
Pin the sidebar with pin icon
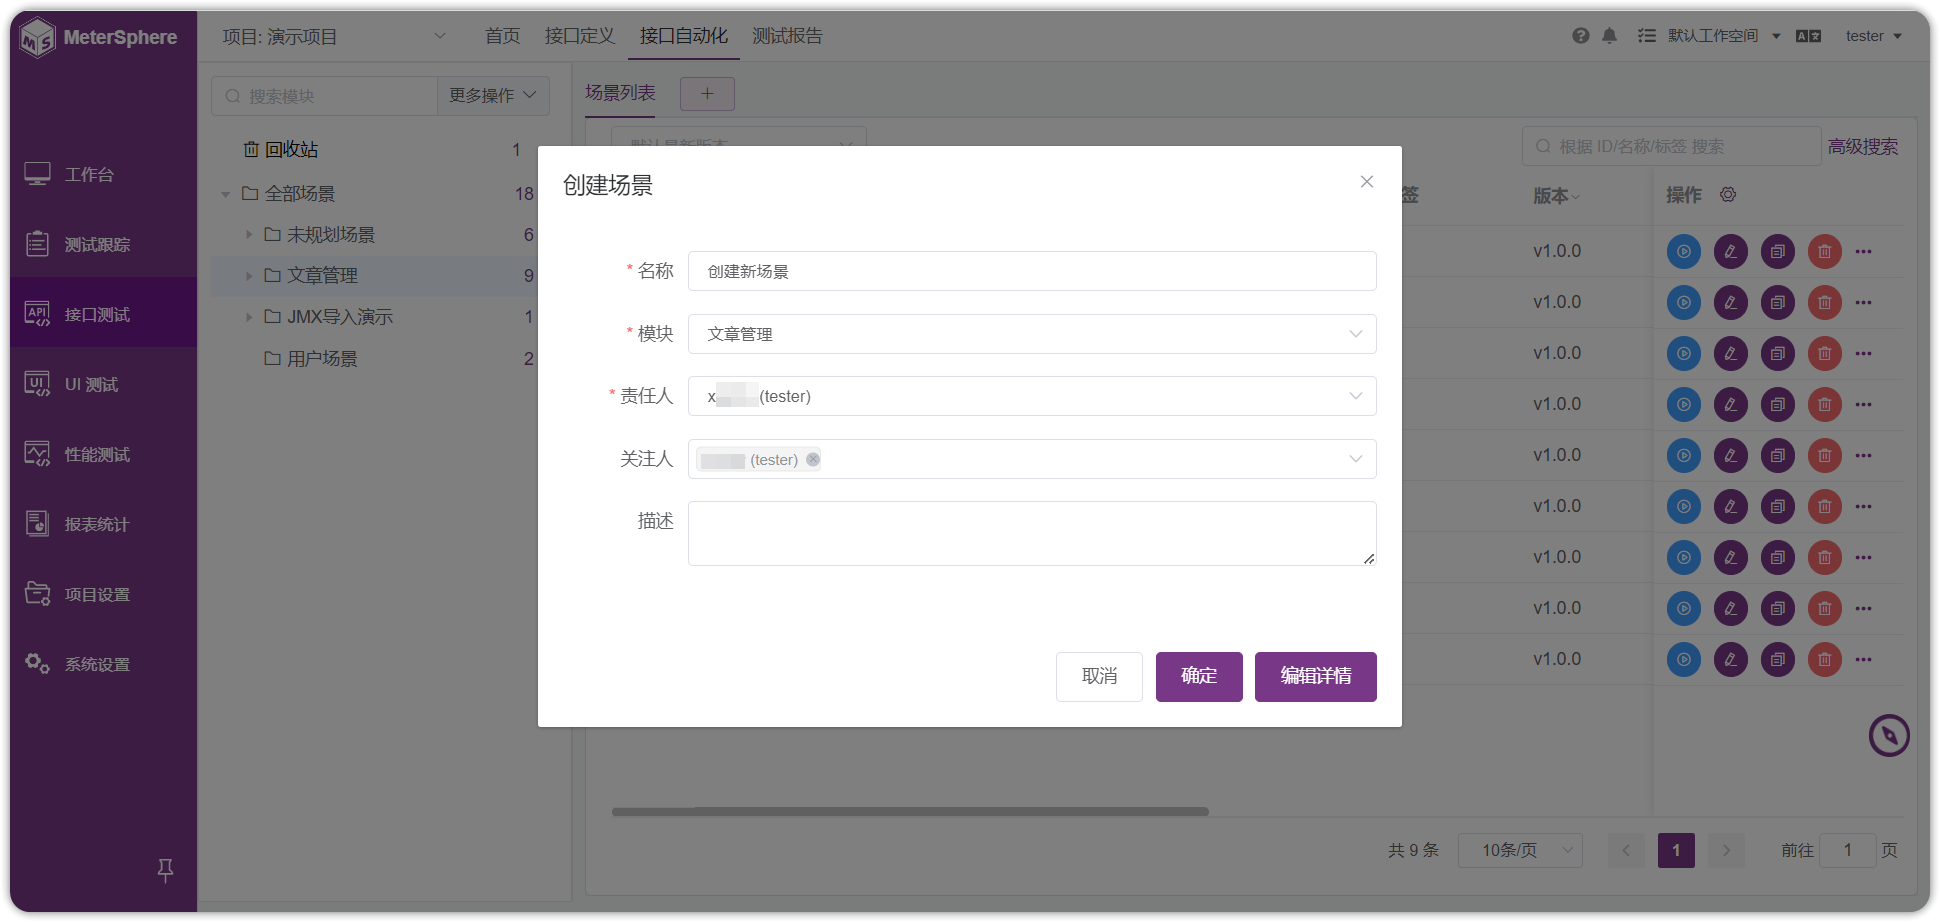166,870
